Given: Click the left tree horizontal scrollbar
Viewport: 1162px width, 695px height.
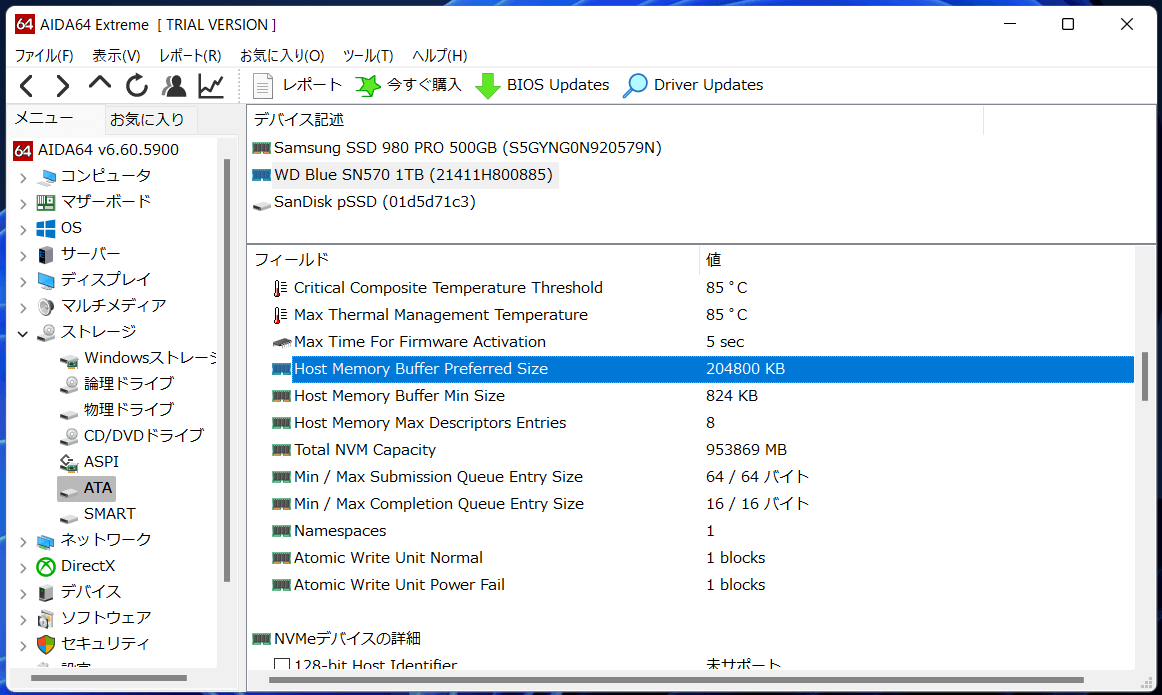Looking at the screenshot, I should (109, 678).
